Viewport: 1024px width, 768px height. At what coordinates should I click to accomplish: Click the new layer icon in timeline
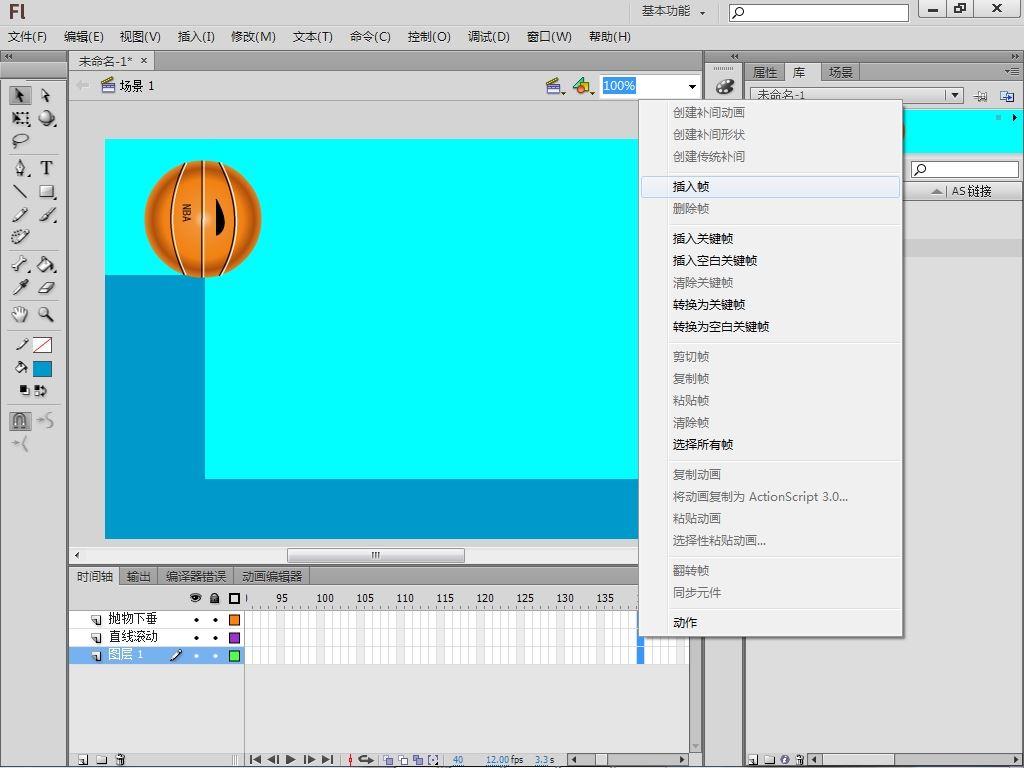point(83,760)
